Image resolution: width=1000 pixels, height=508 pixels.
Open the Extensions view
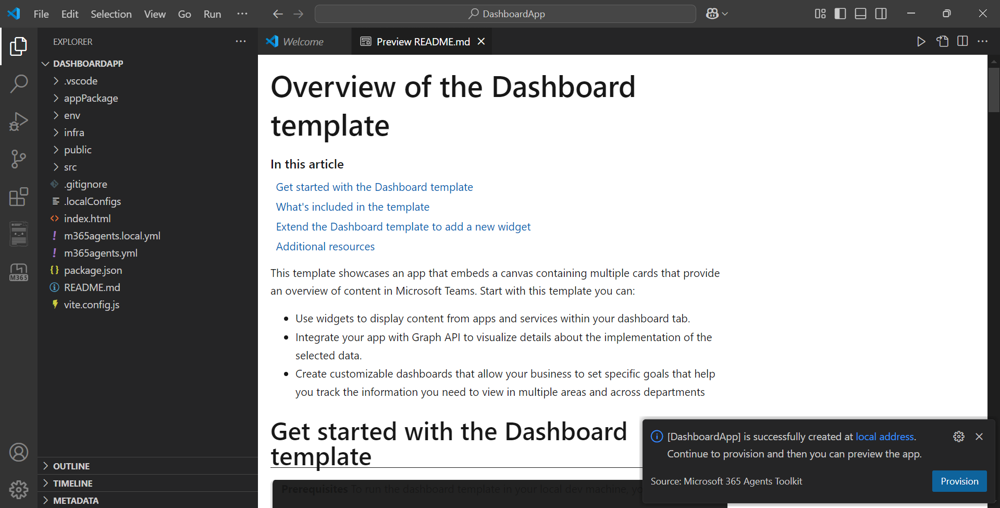pos(18,196)
